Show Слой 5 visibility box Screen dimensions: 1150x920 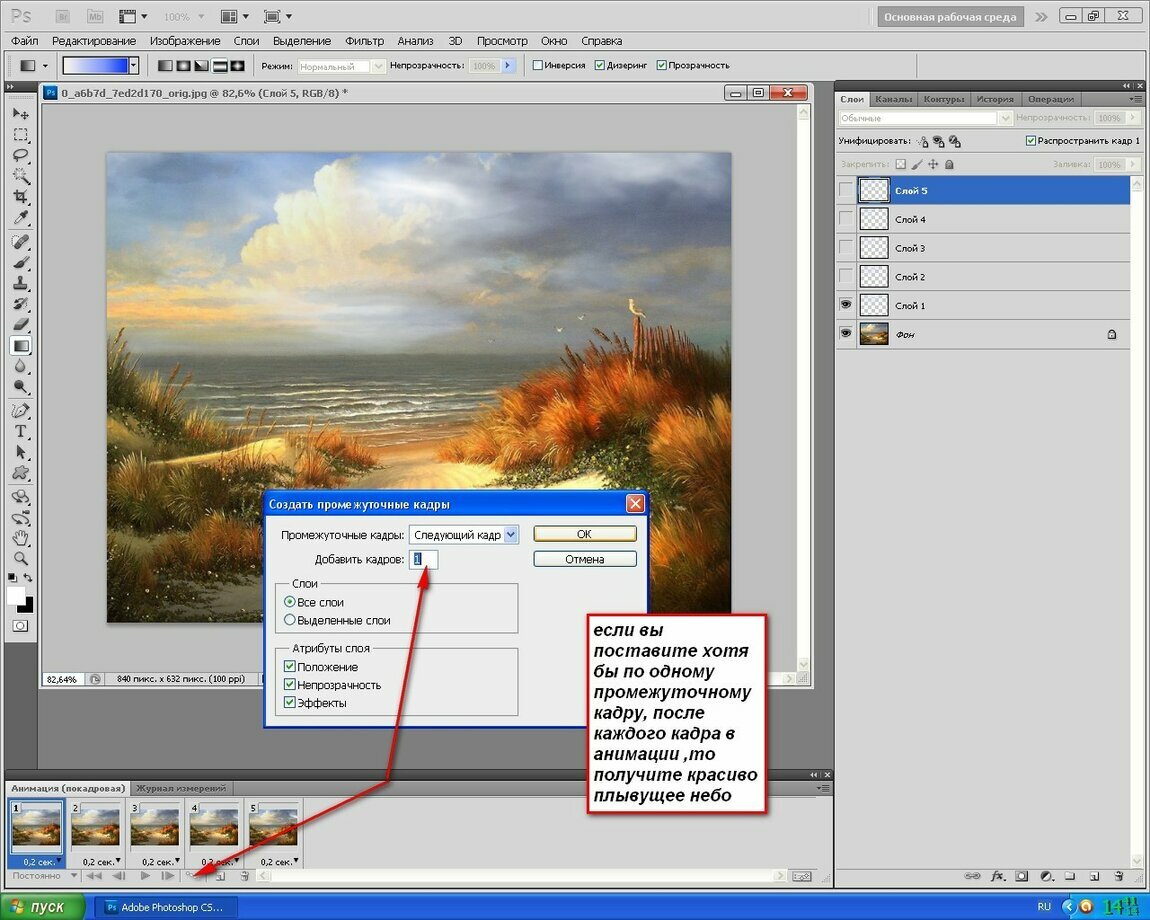[x=846, y=190]
